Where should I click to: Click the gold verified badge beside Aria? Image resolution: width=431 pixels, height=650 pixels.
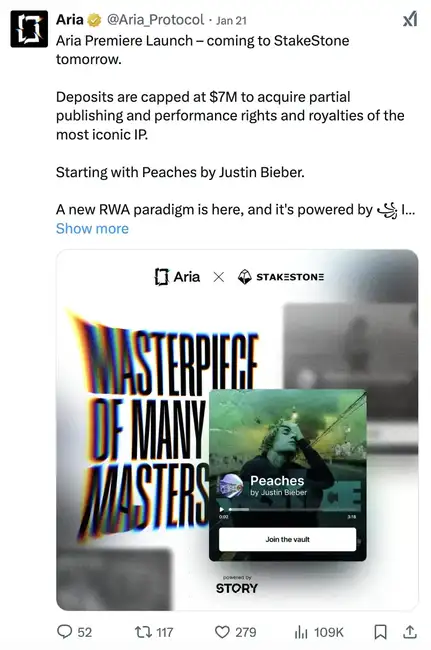[x=95, y=19]
